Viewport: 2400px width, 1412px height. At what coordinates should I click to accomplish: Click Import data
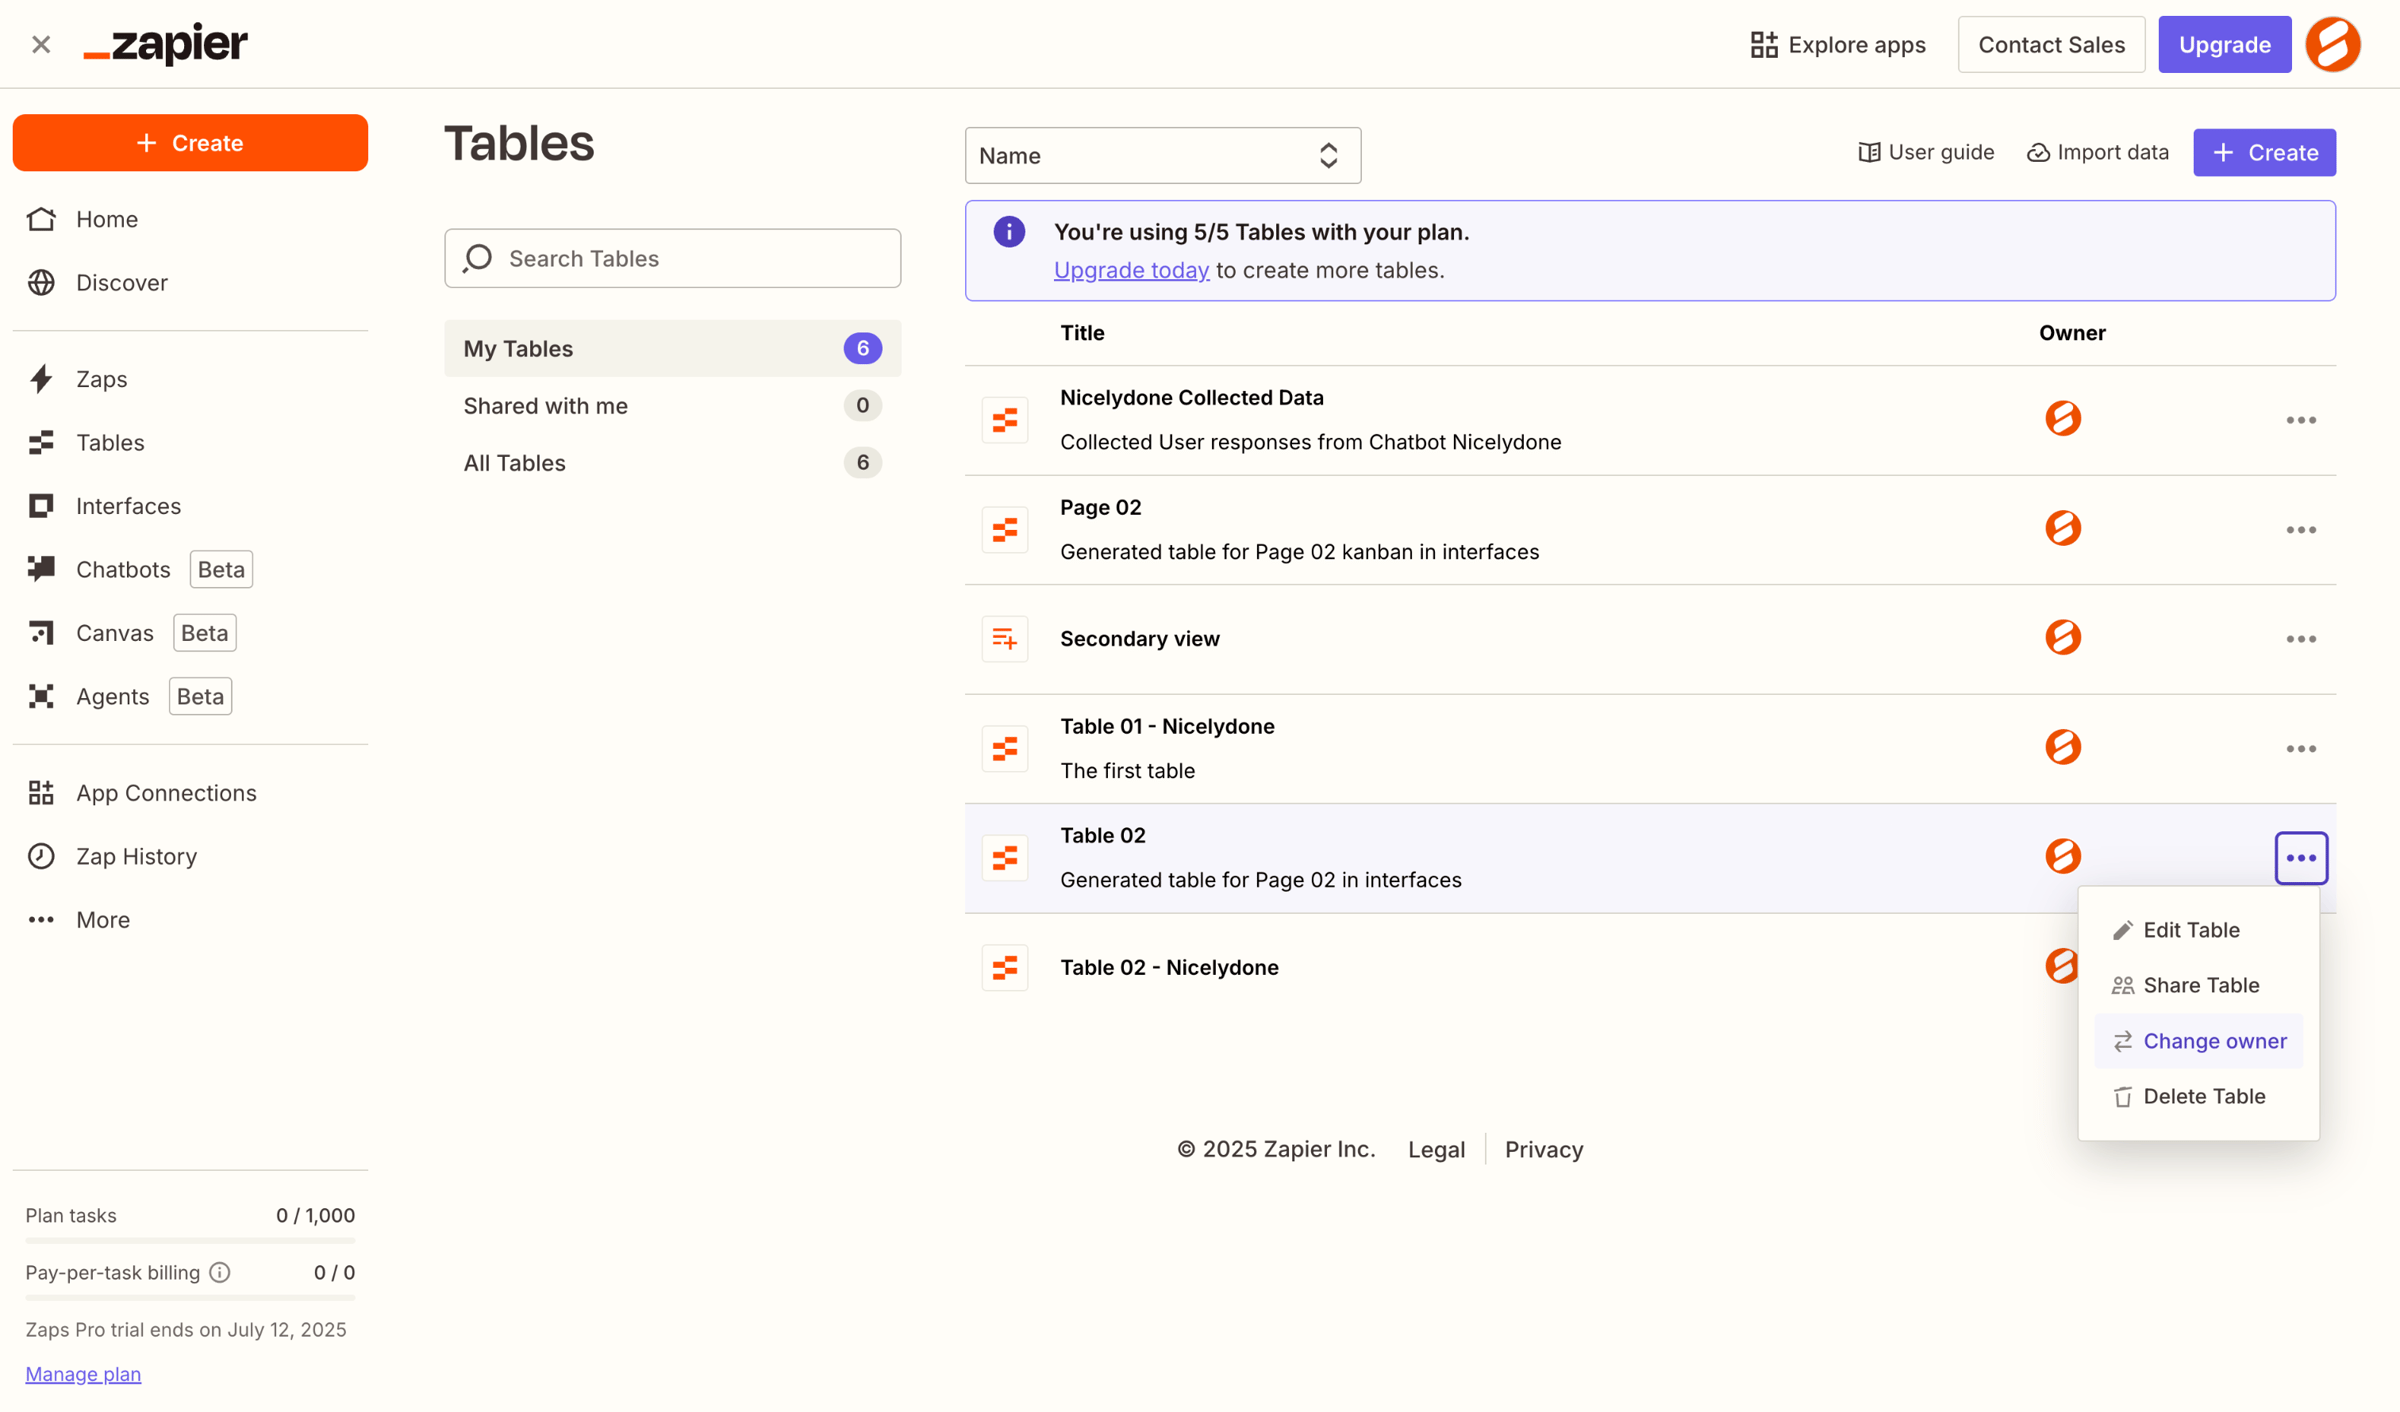2097,152
